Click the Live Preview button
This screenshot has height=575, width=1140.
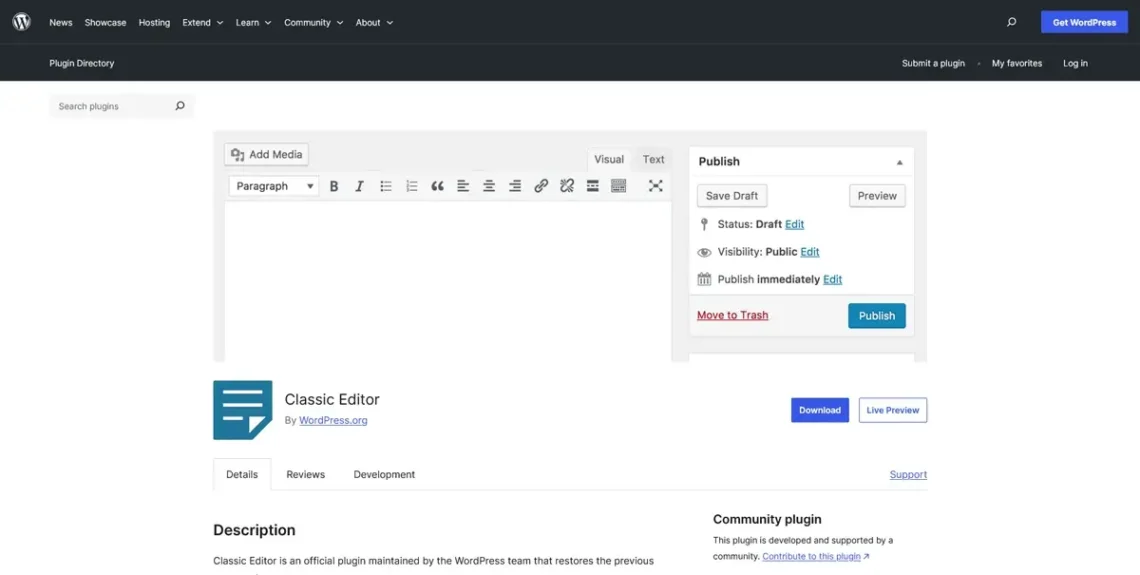892,410
